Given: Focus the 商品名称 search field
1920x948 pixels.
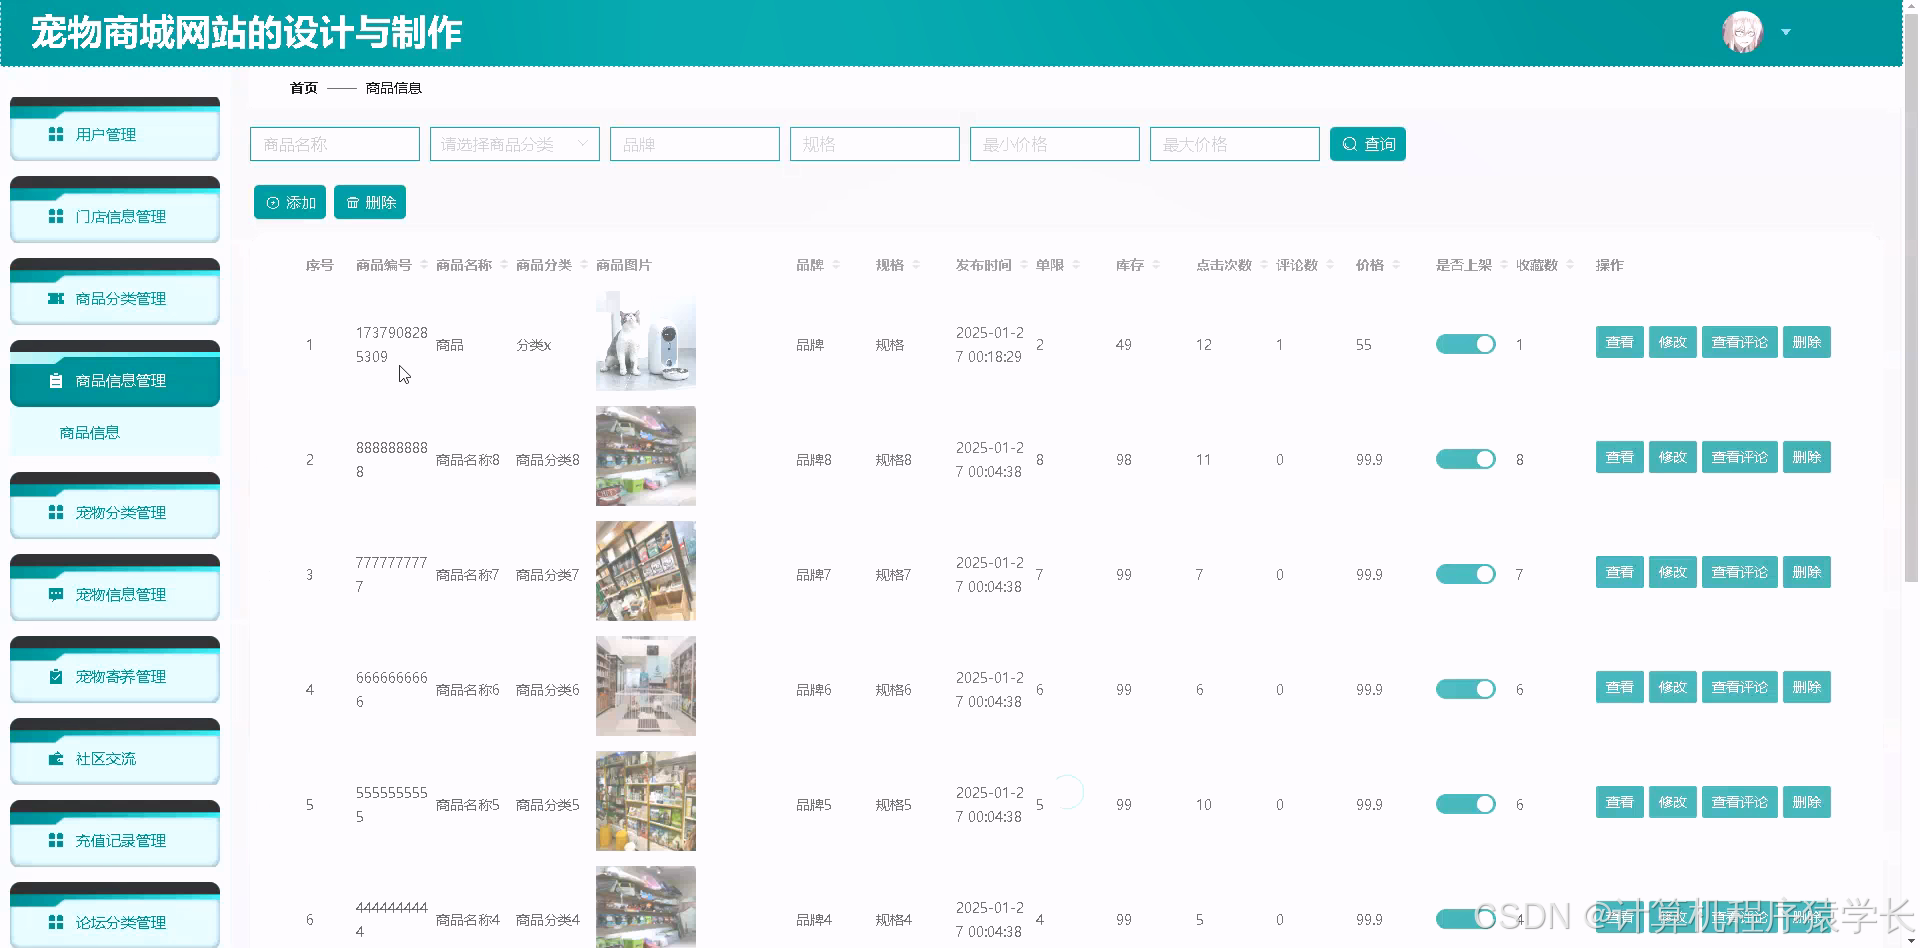Looking at the screenshot, I should click(x=335, y=144).
